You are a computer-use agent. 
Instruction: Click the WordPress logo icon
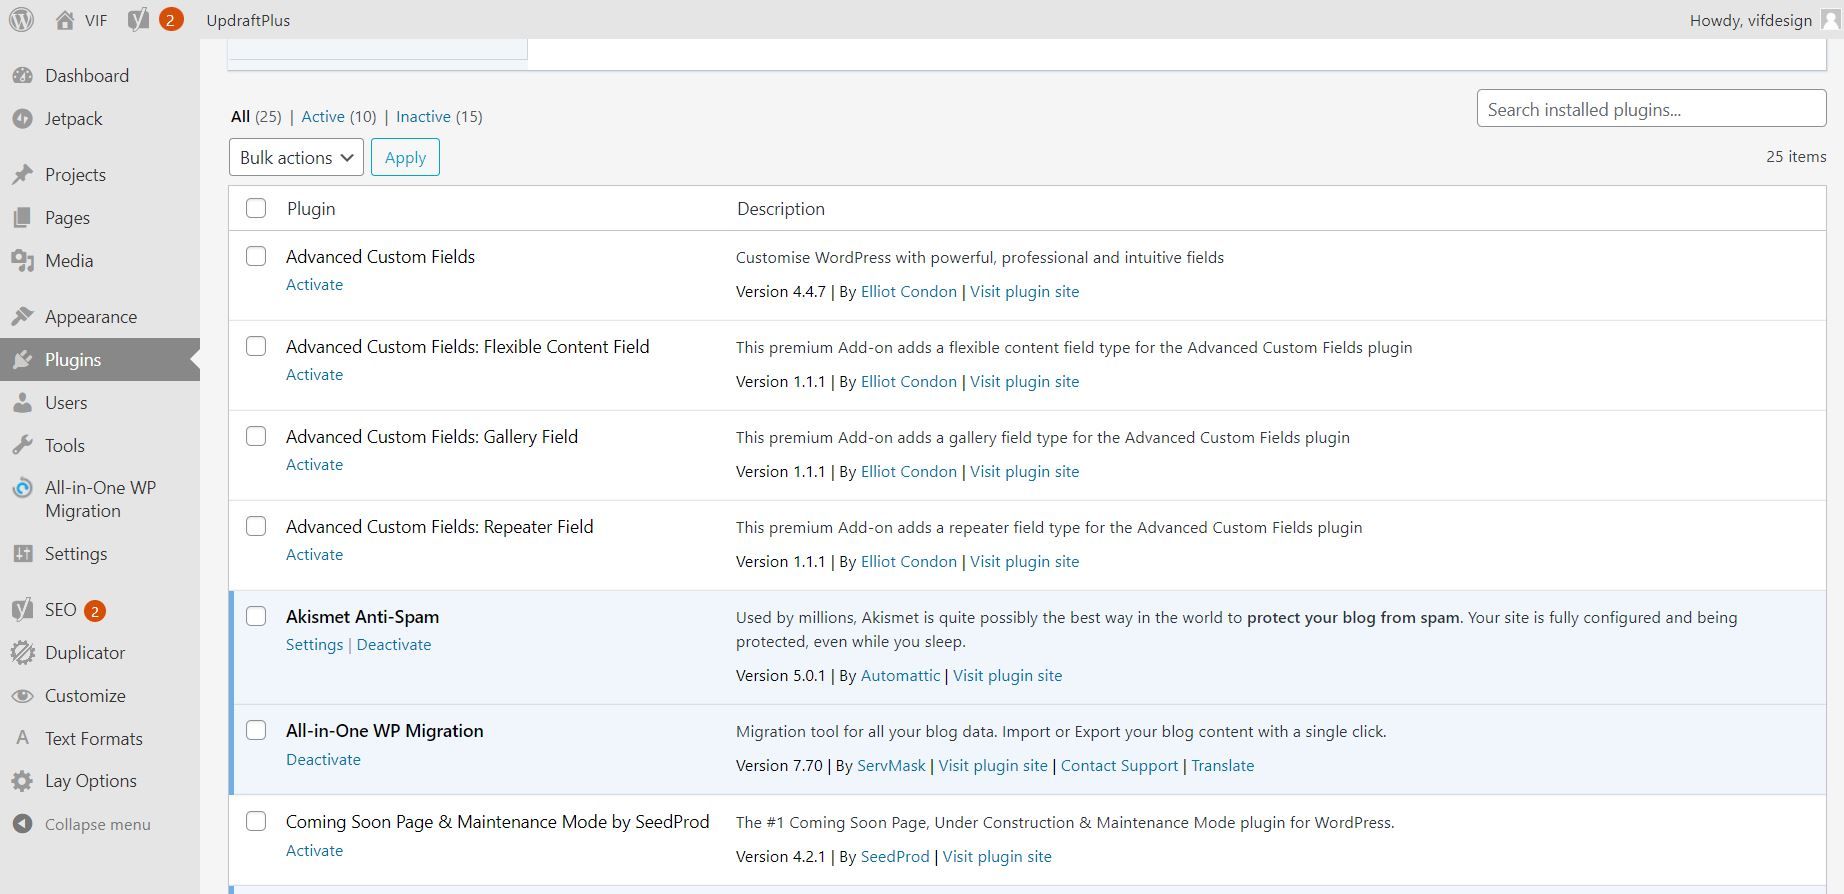[21, 20]
